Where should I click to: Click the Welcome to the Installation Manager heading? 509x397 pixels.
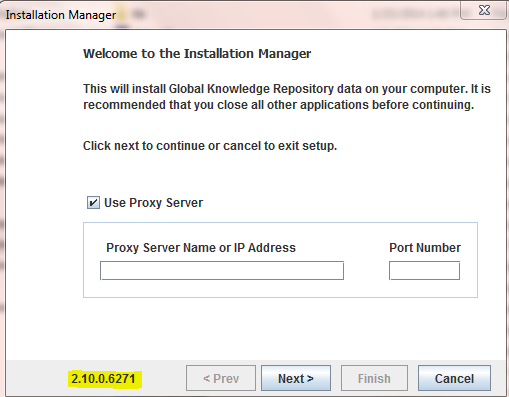[197, 54]
